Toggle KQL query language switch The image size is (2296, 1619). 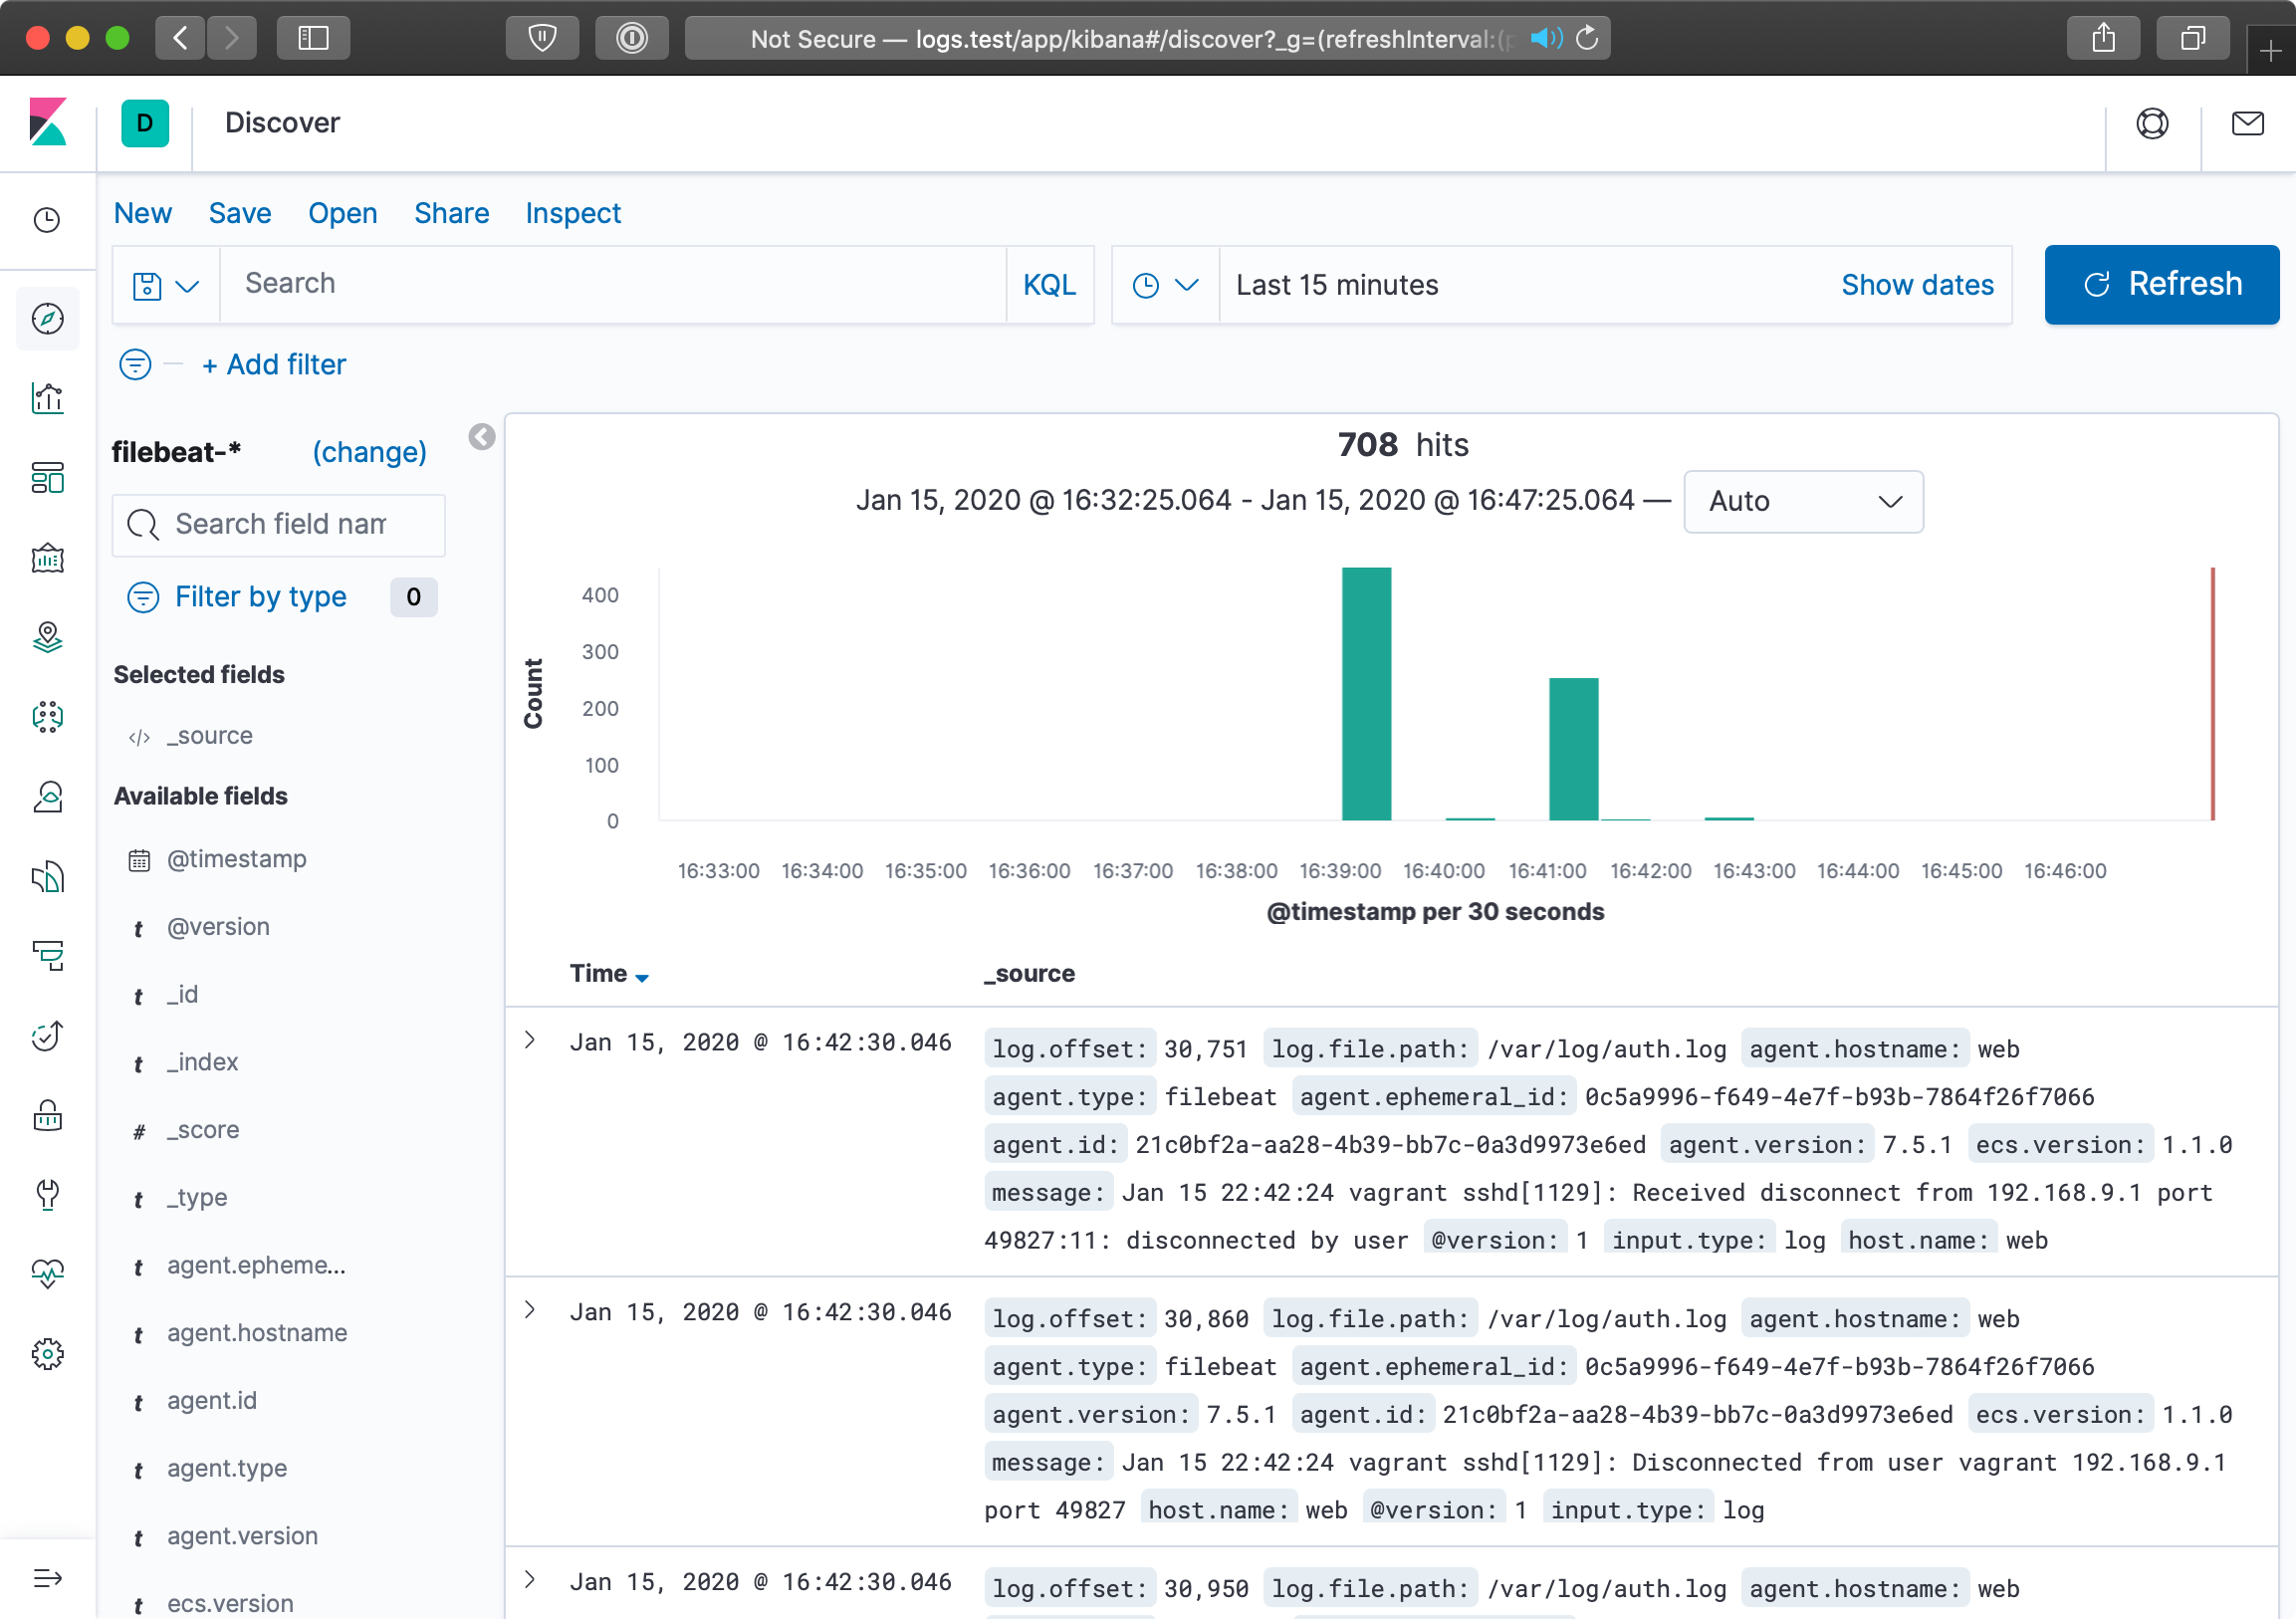[1049, 285]
